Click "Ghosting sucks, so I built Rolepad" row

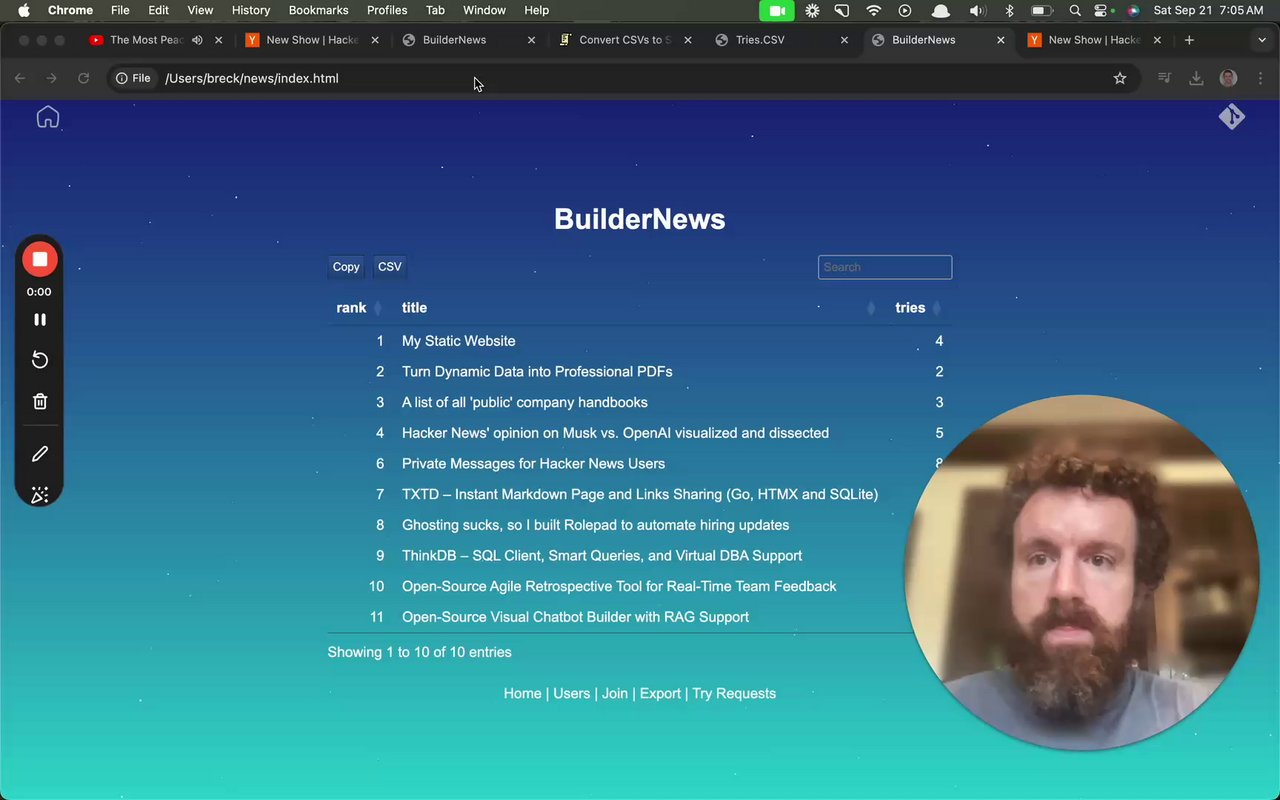(x=595, y=525)
